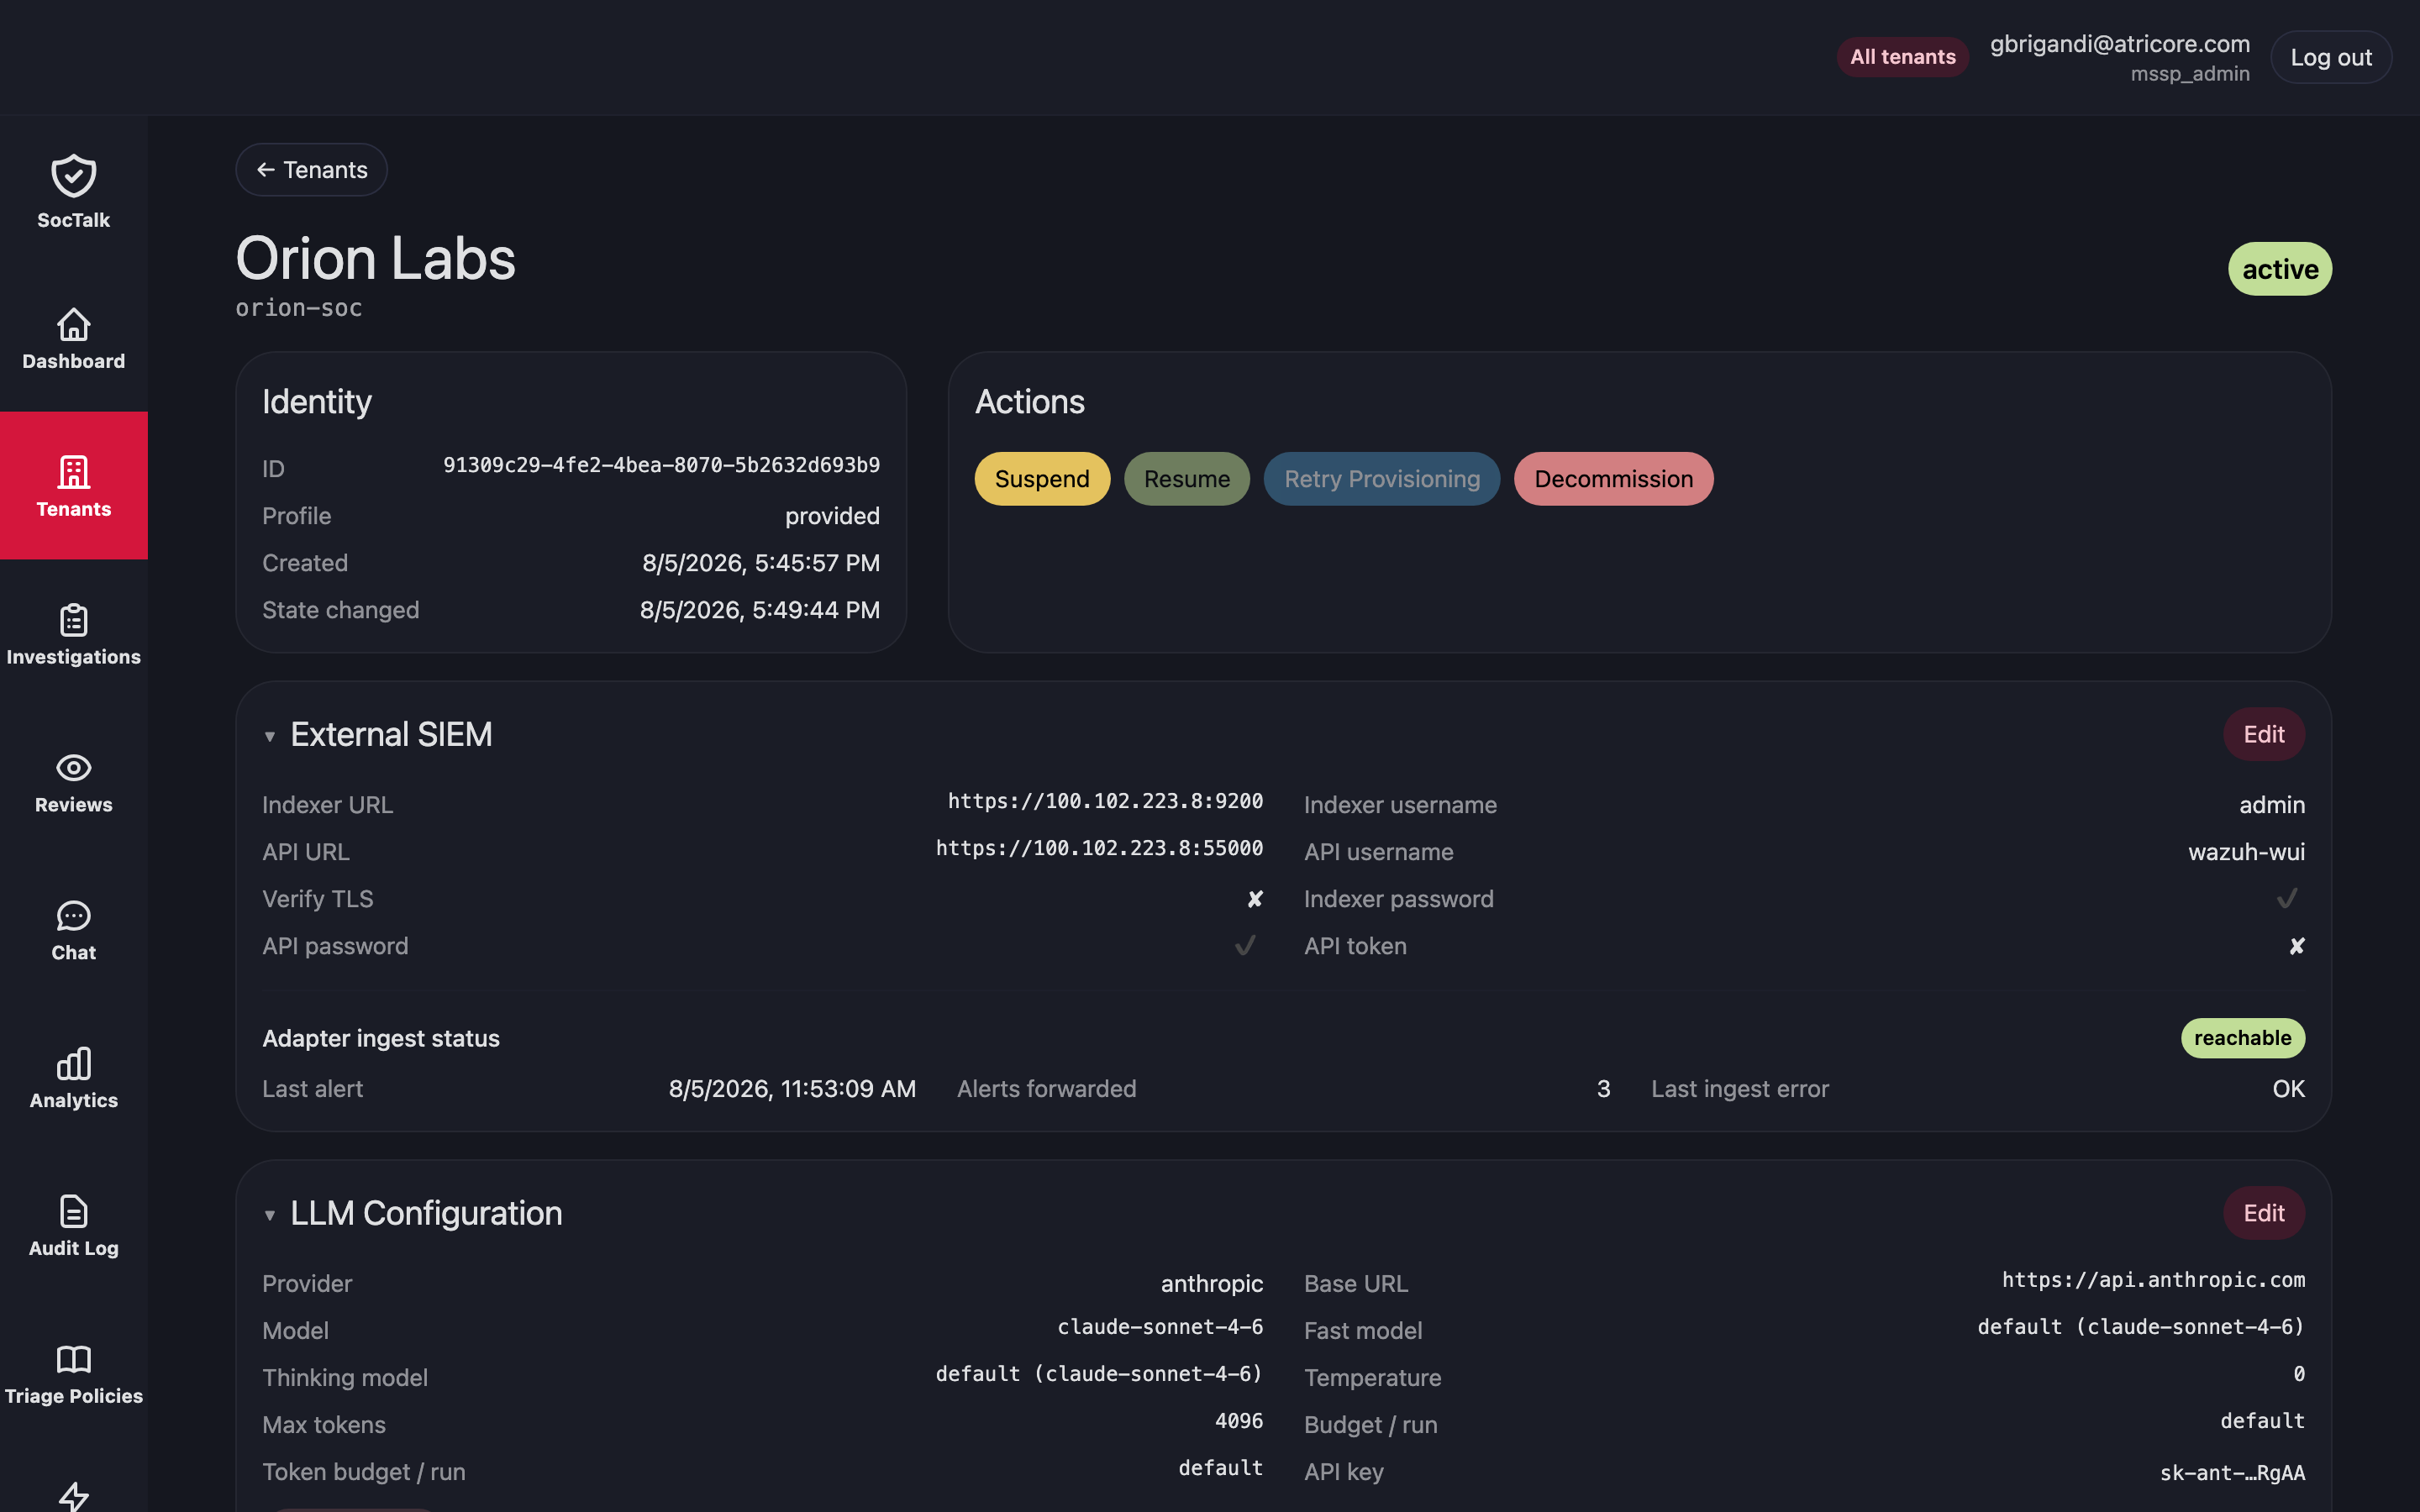Open Triage Policies via the book icon
Screen dimensions: 2420x1512
[73, 1359]
